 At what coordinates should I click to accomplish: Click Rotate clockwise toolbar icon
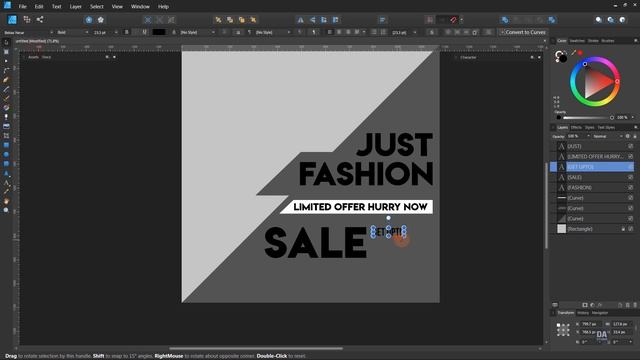[336, 20]
